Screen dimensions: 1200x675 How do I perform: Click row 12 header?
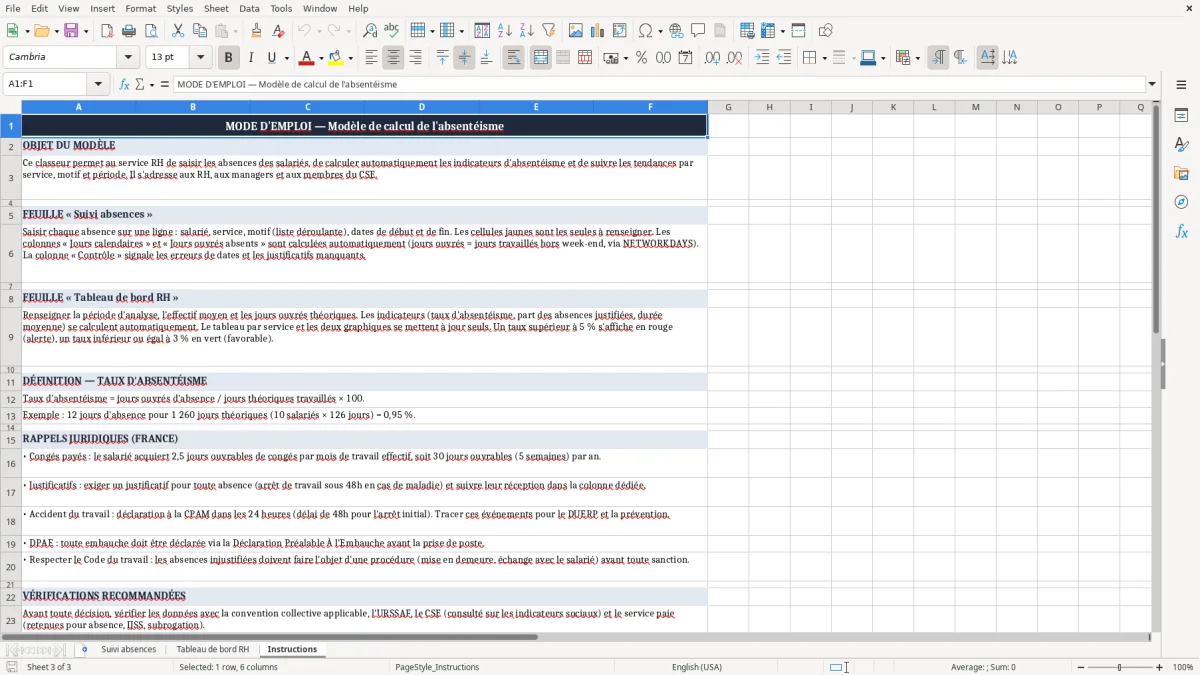tap(11, 398)
